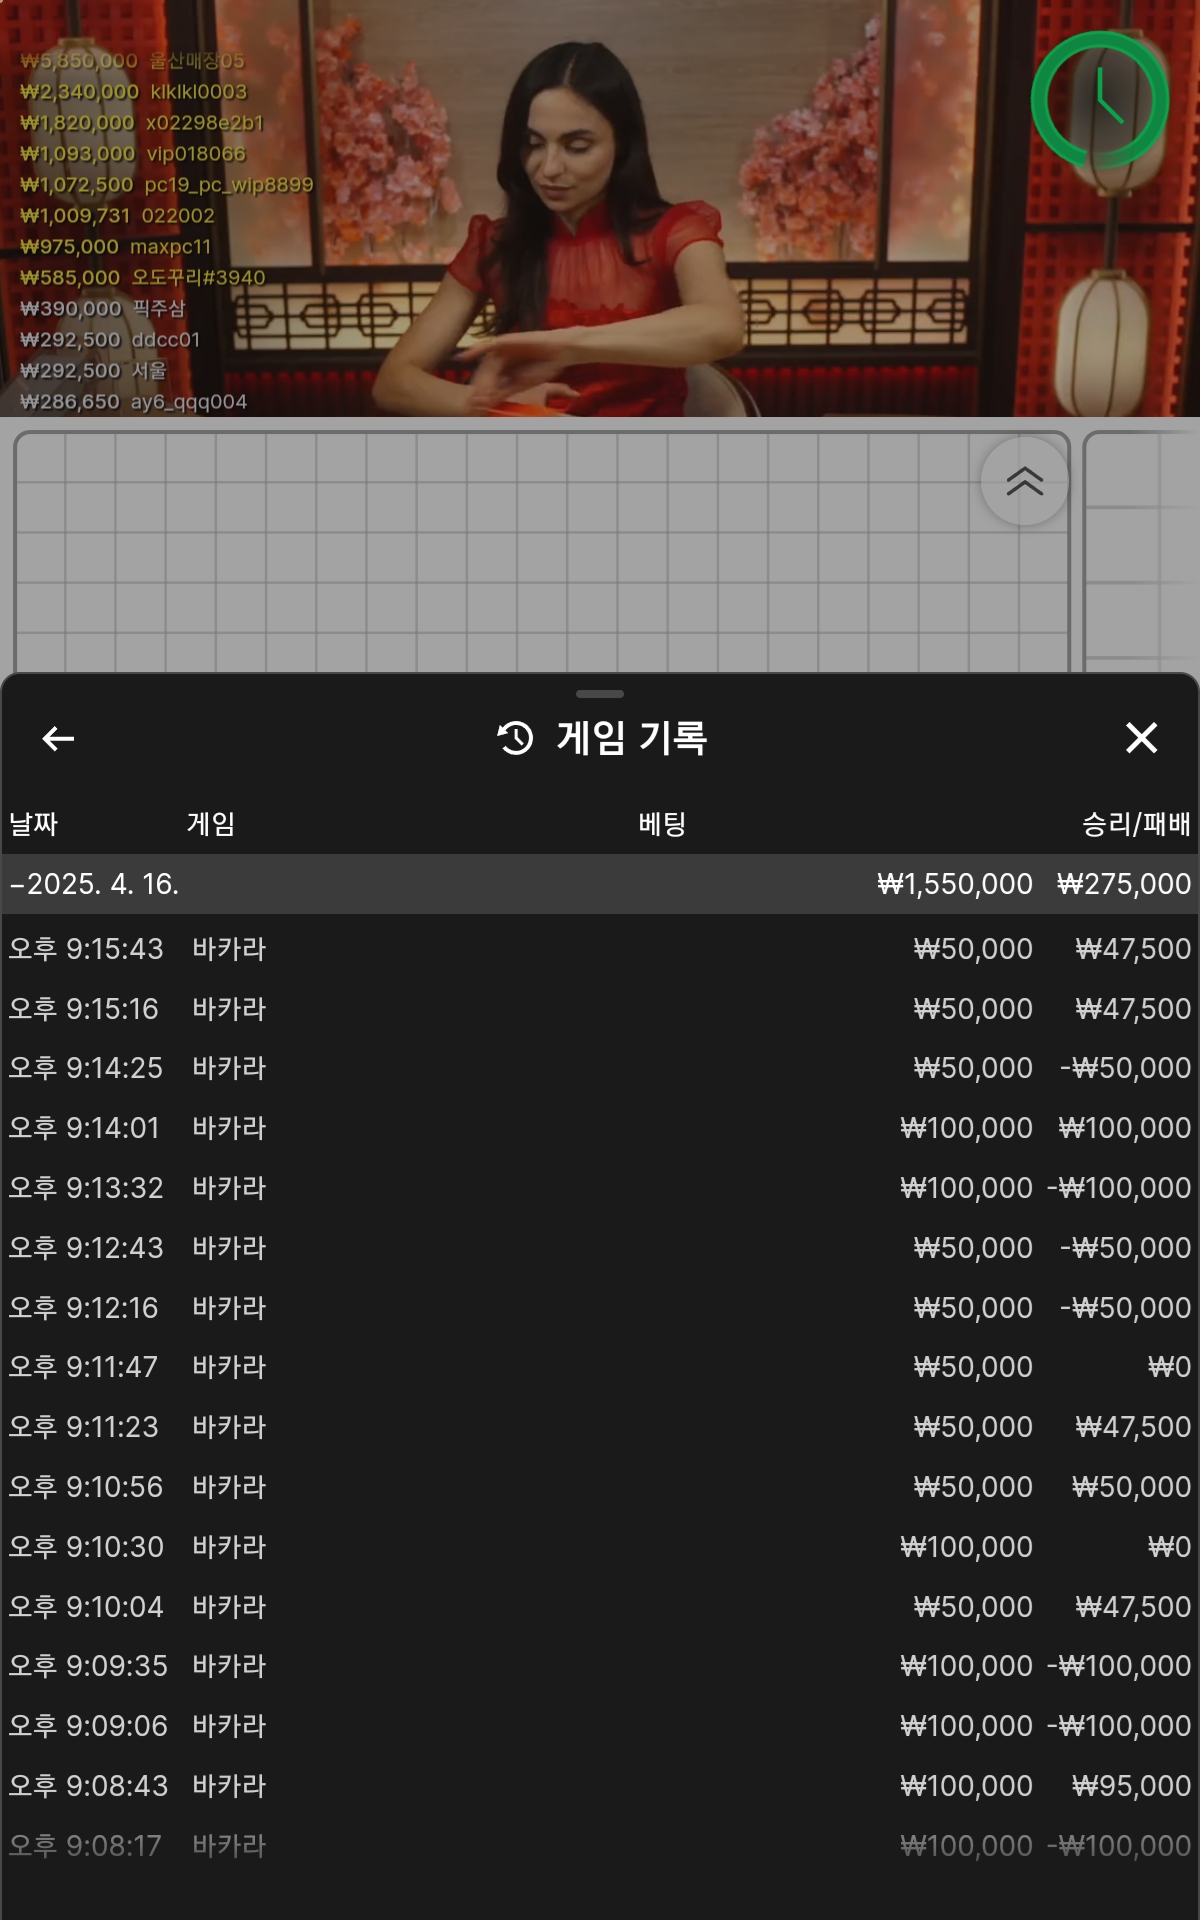Viewport: 1200px width, 1920px height.
Task: Click the 게임 column header
Action: 211,824
